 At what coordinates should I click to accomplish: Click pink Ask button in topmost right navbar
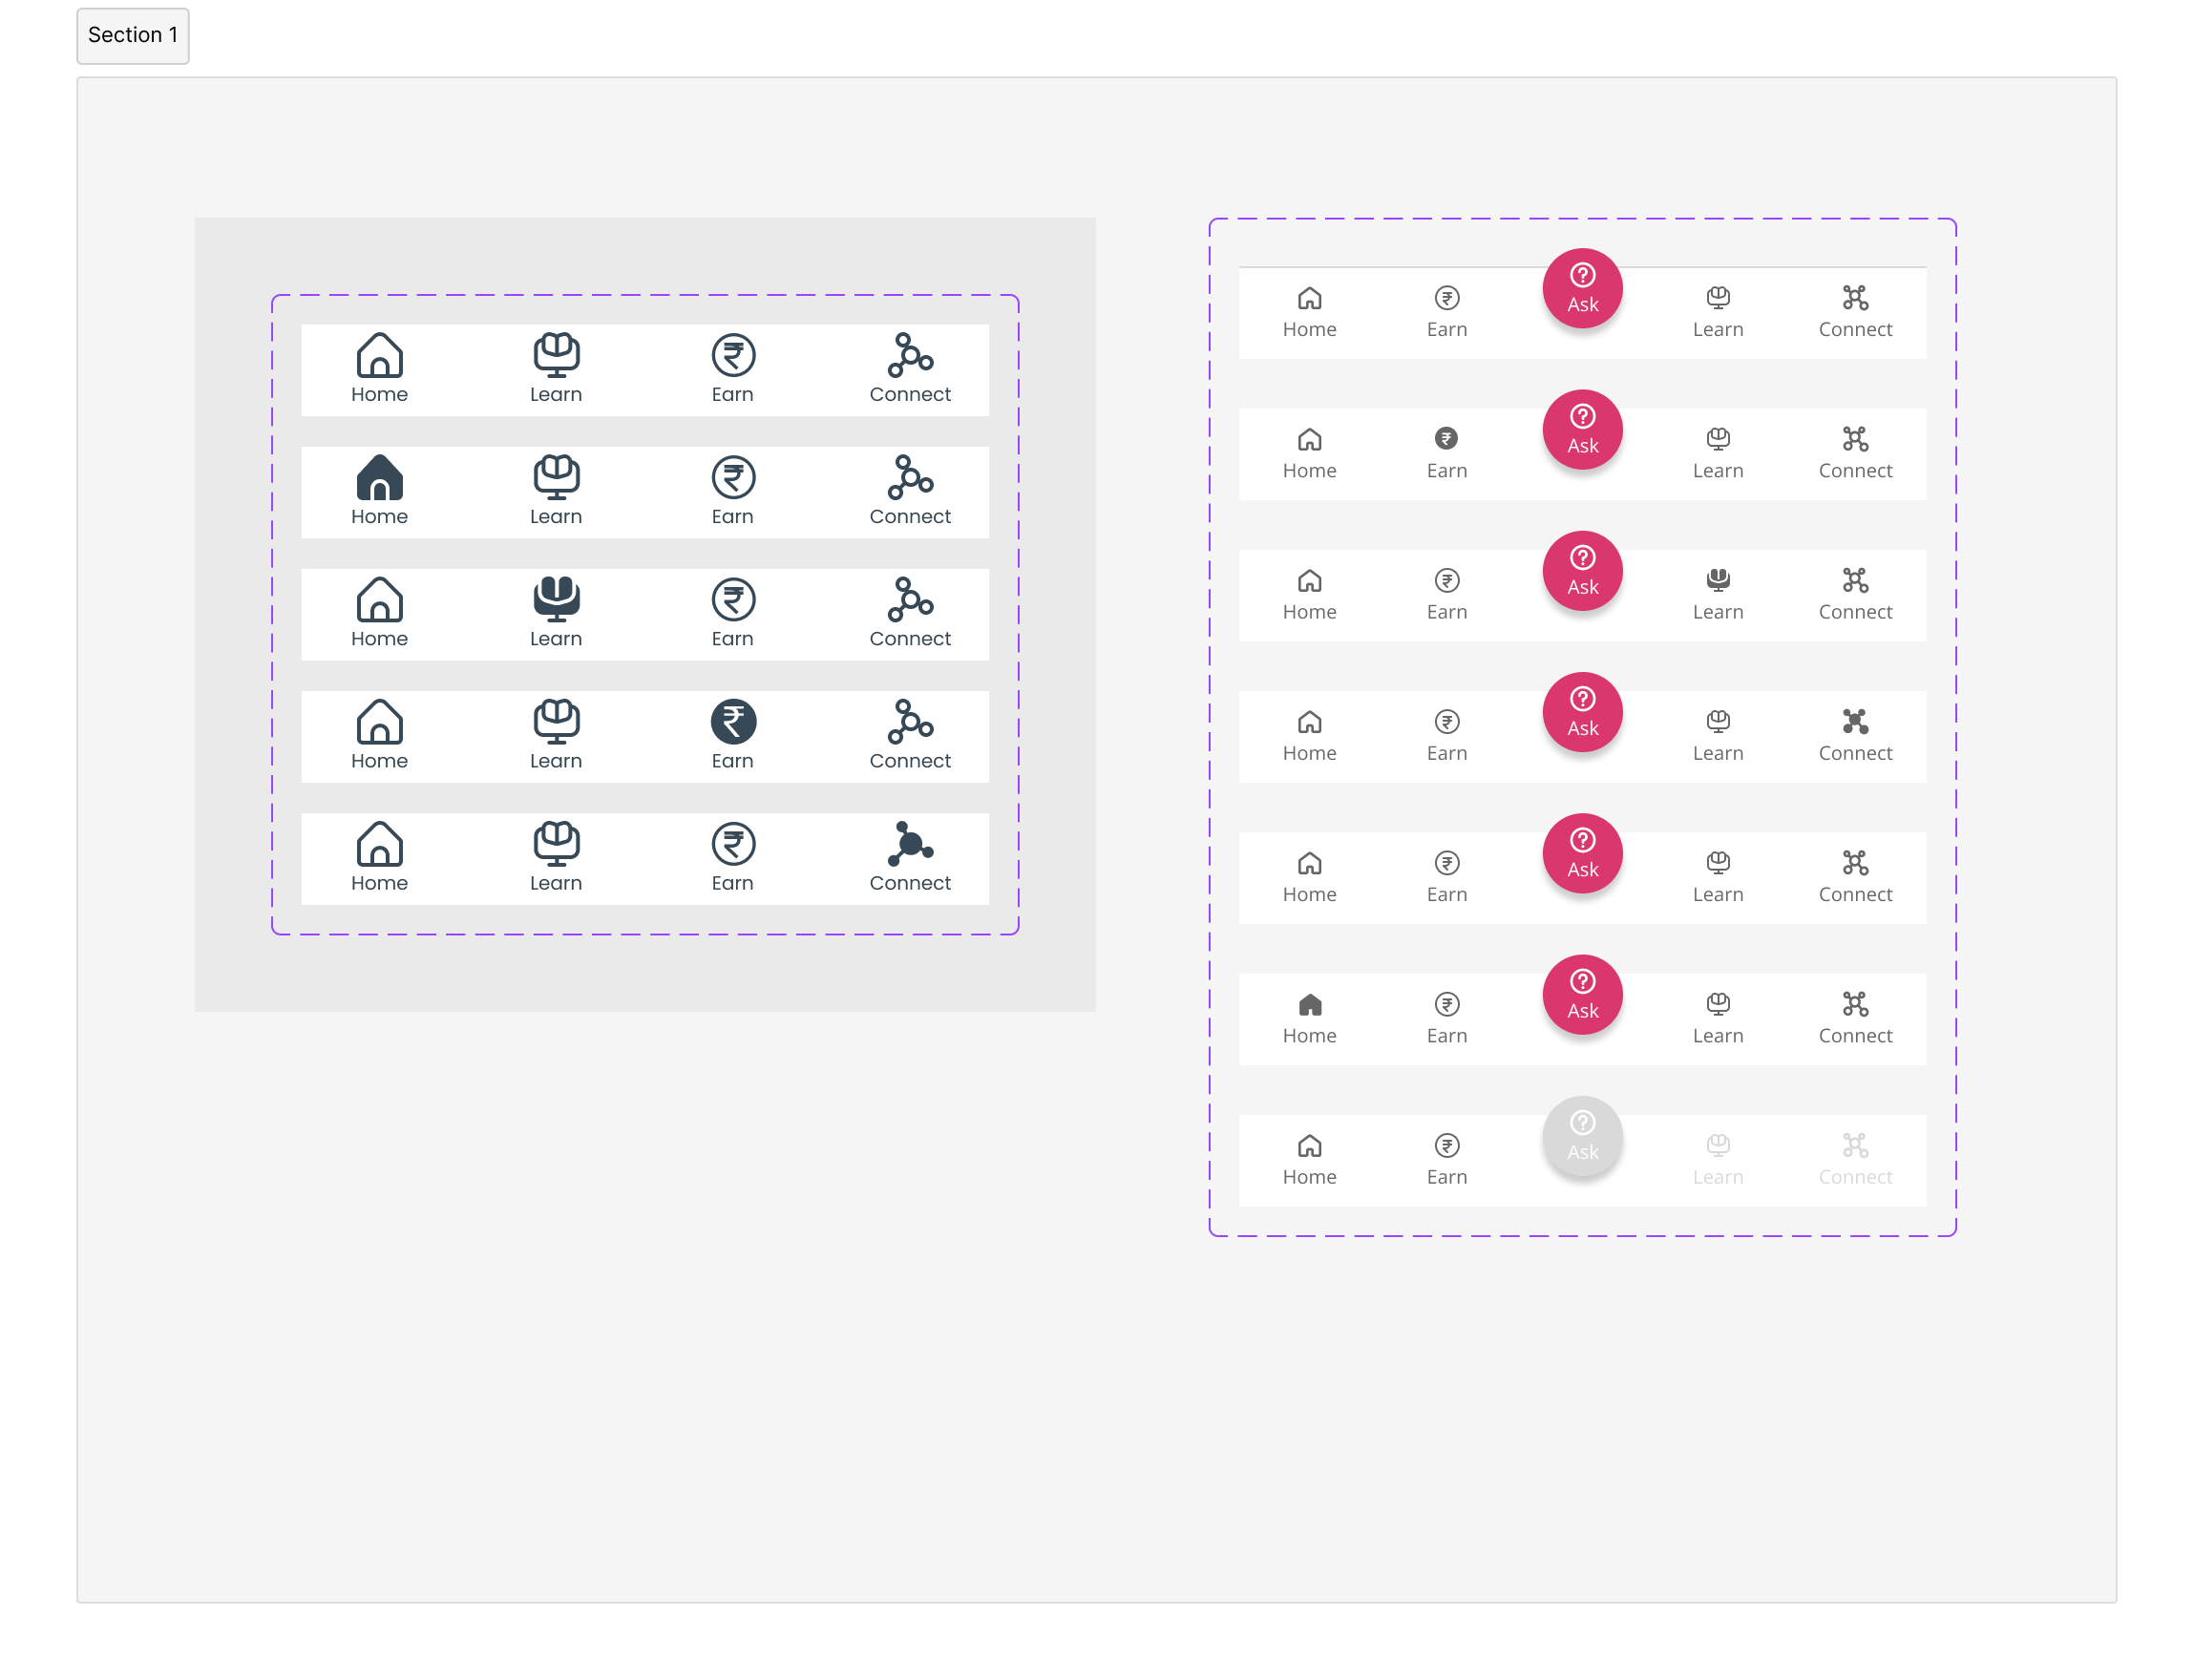1582,288
